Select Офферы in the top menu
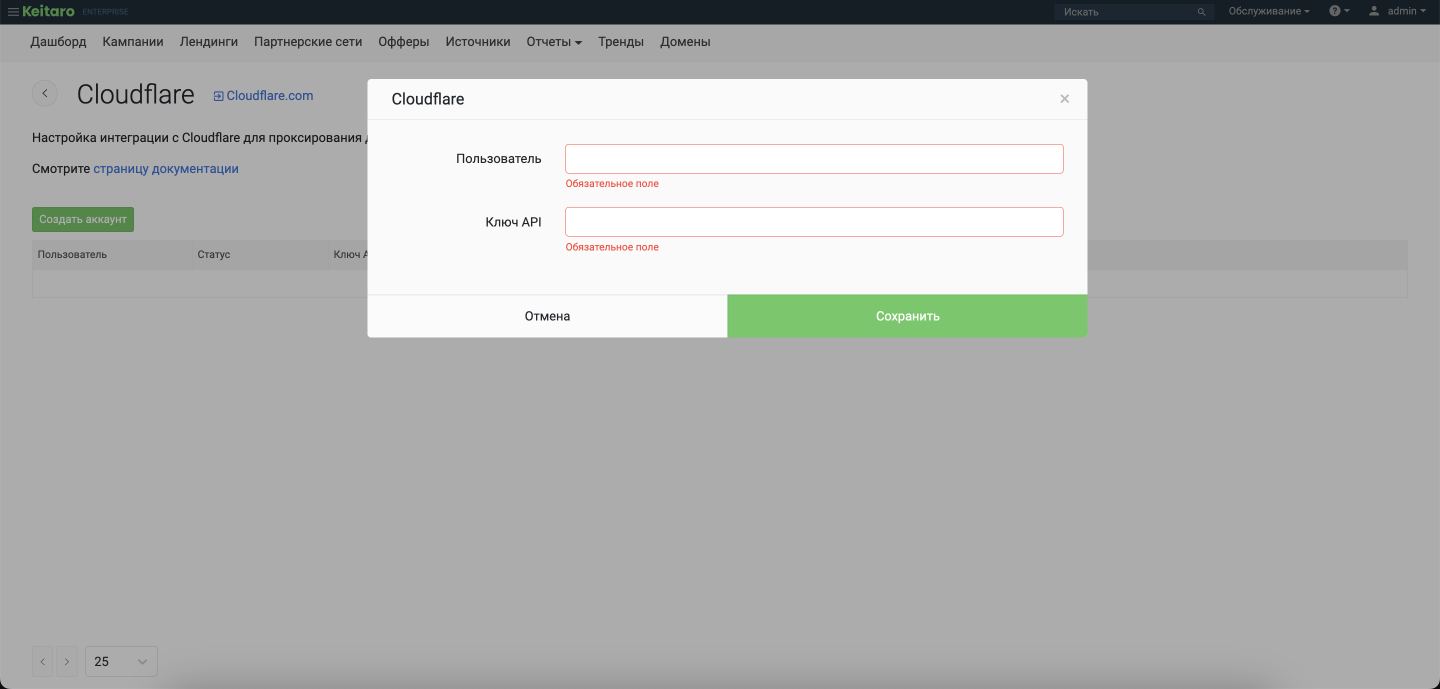The image size is (1440, 689). click(404, 42)
